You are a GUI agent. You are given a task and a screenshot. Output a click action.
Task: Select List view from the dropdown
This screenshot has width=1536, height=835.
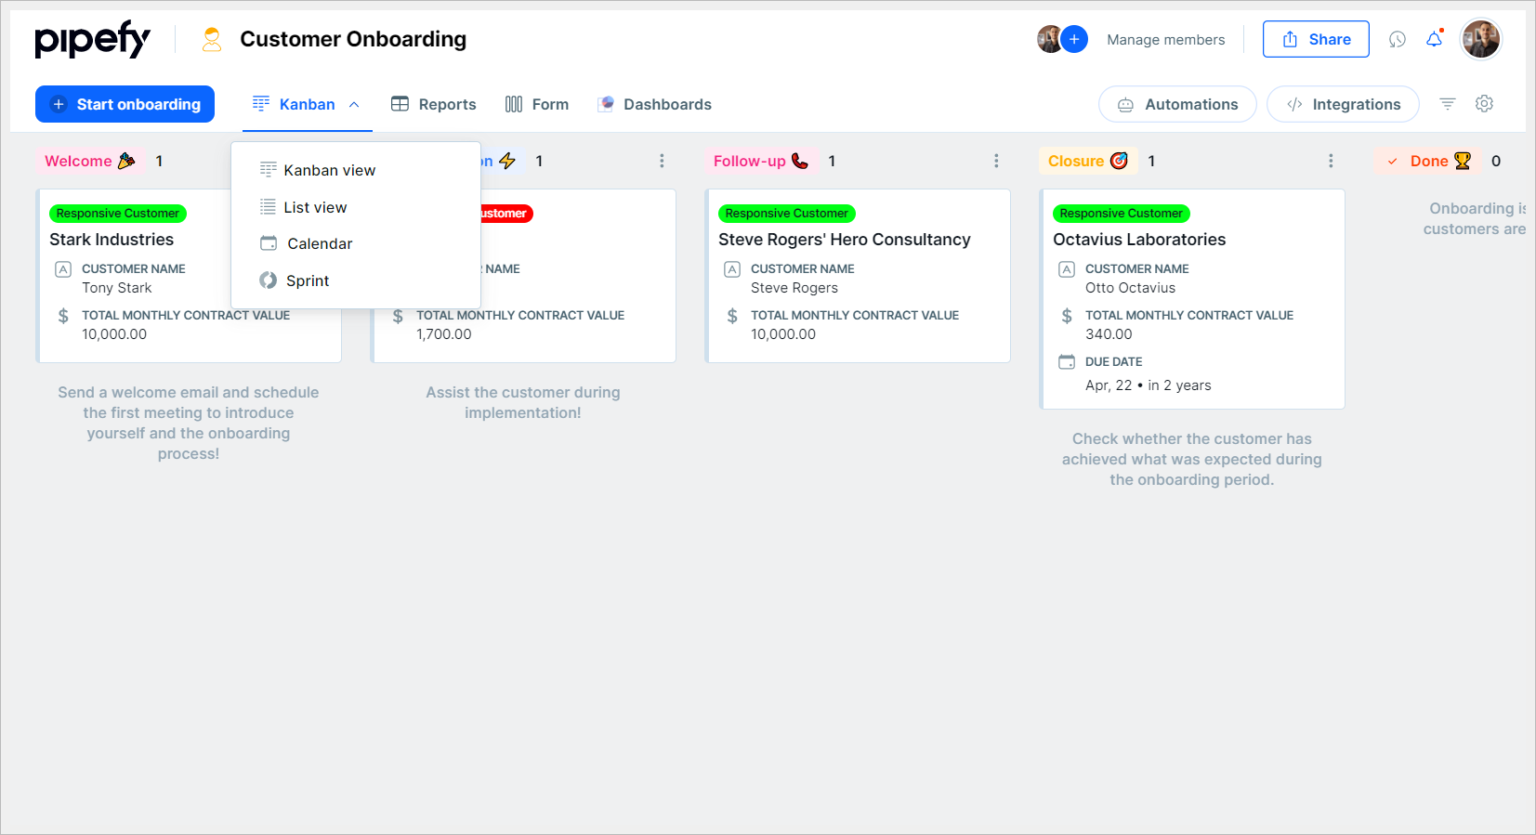pyautogui.click(x=315, y=207)
